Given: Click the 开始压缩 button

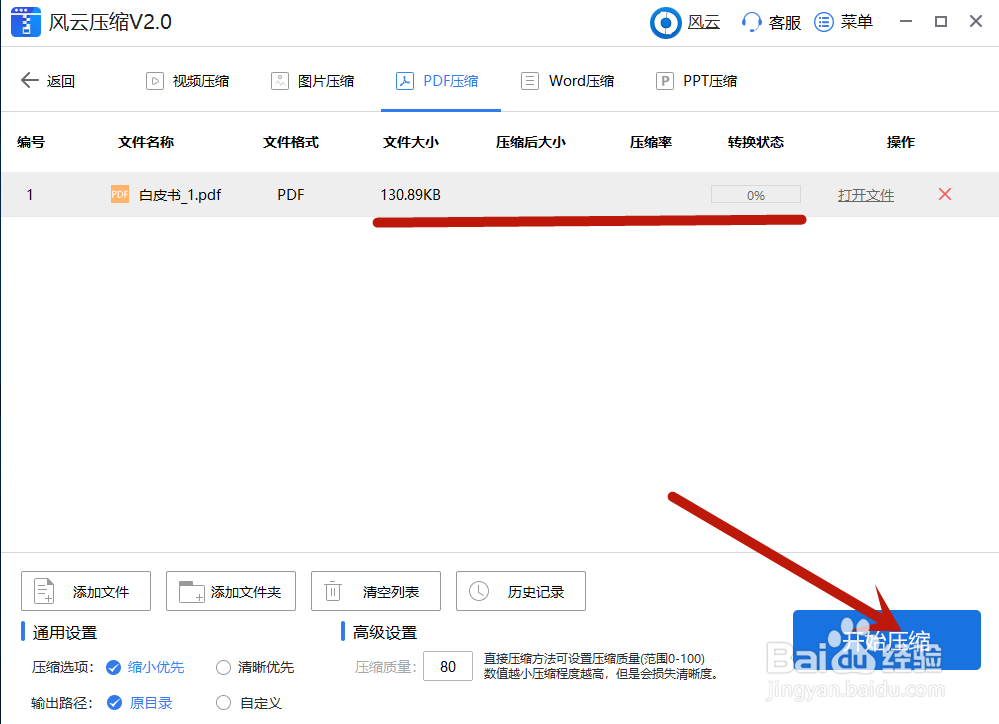Looking at the screenshot, I should (x=886, y=638).
